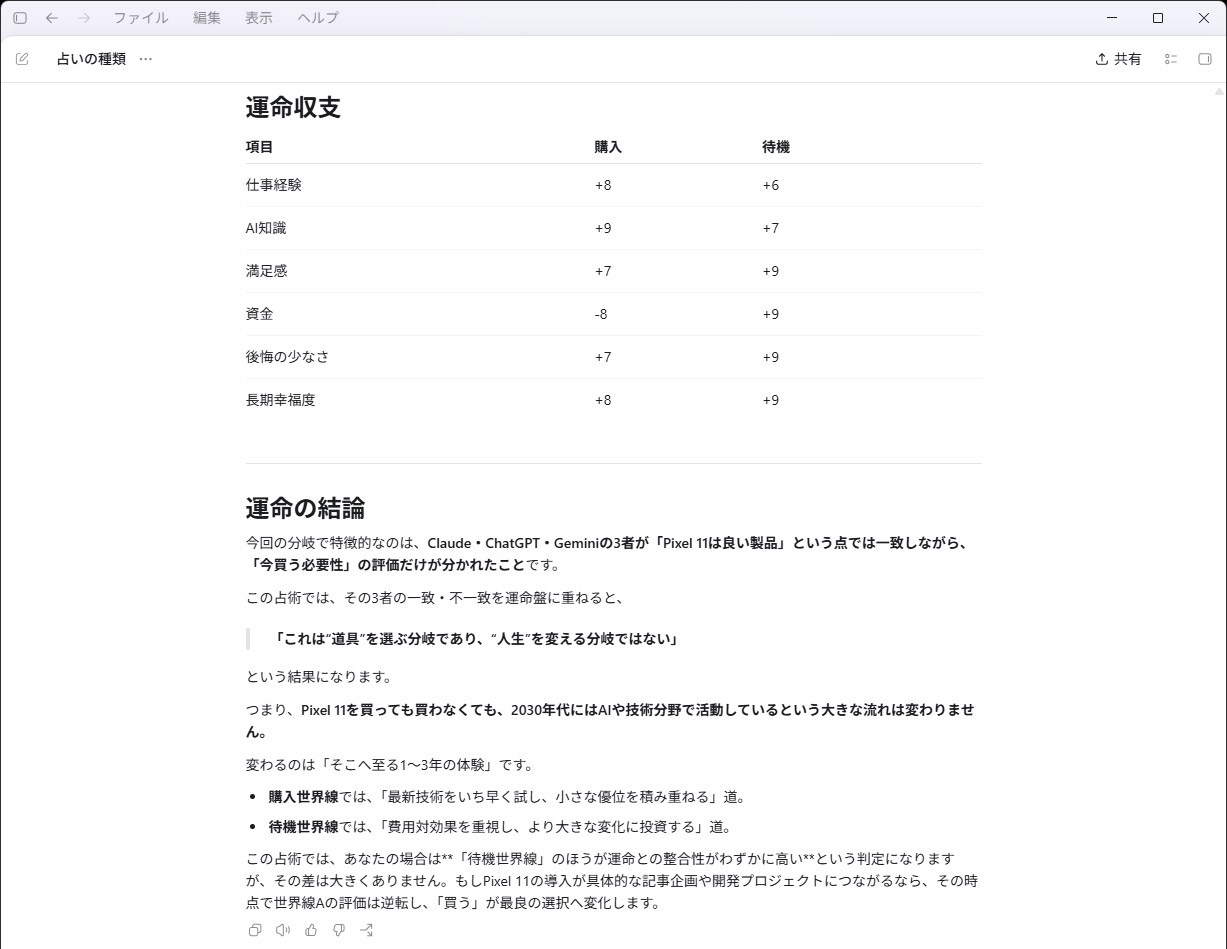The height and width of the screenshot is (949, 1227).
Task: Click the text という結果になります。
Action: point(319,677)
